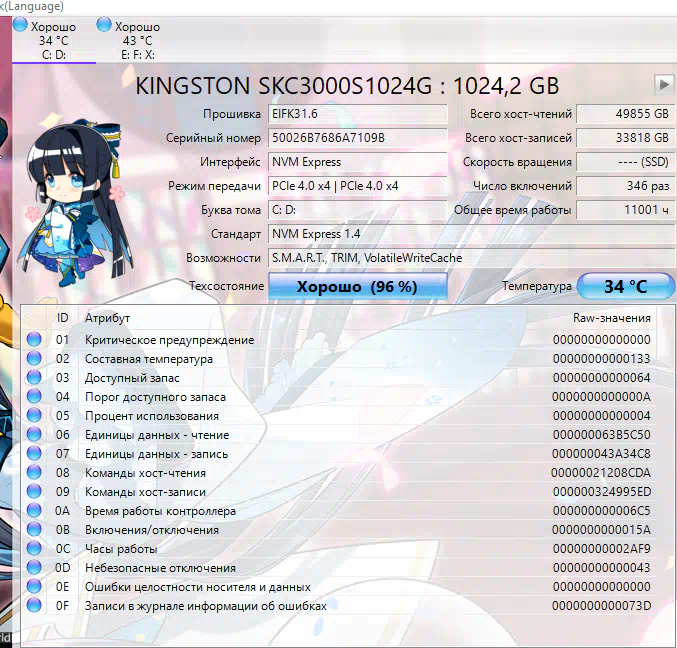Click status icon of Доступный запас row
The image size is (677, 648).
34,377
